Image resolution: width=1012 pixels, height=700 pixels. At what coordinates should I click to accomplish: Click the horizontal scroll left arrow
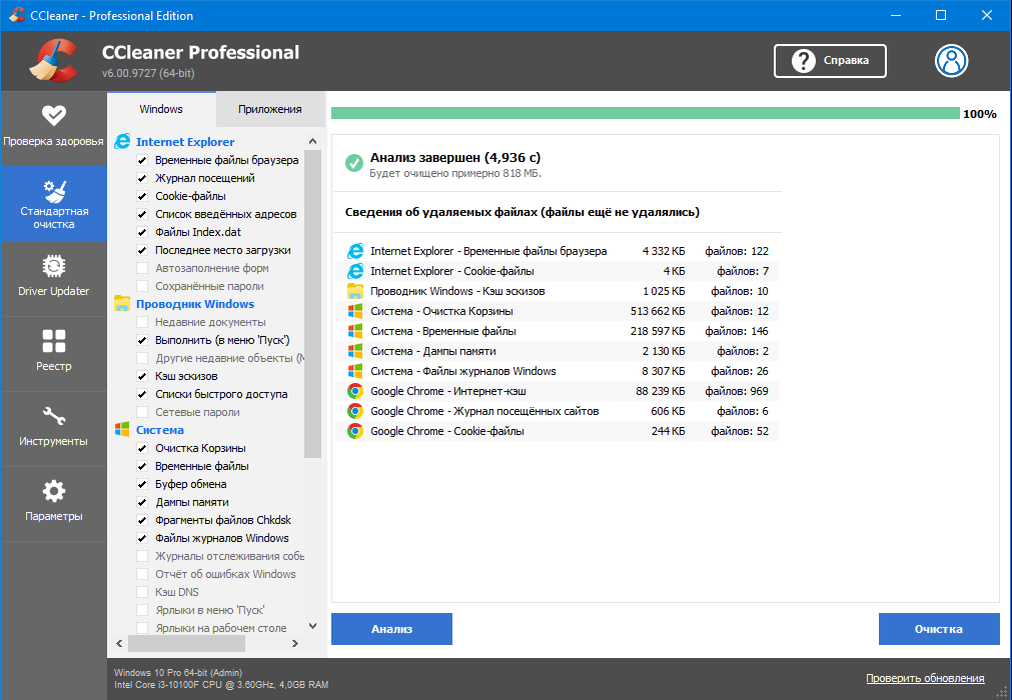pyautogui.click(x=119, y=643)
